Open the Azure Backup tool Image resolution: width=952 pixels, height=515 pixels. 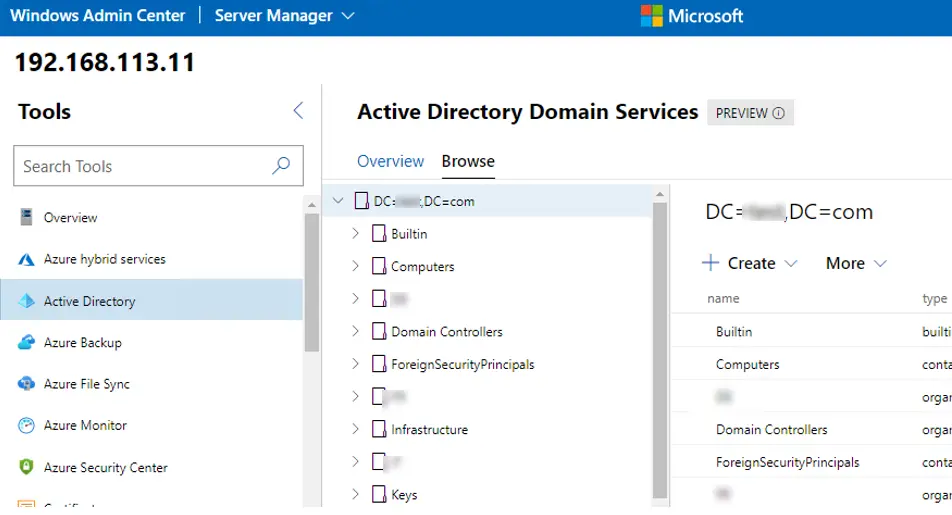point(152,343)
